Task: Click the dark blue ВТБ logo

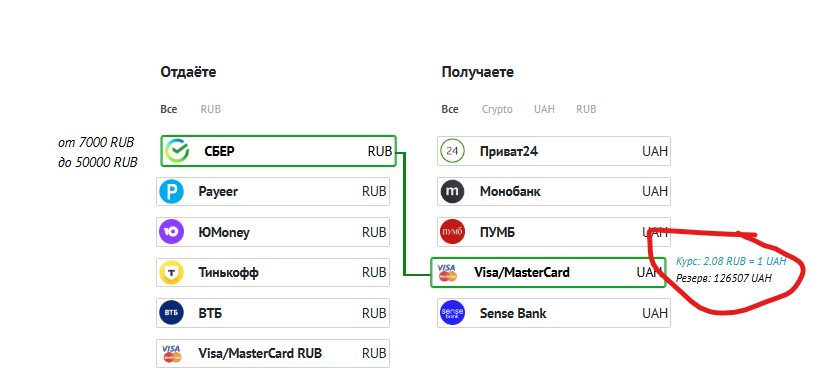Action: (x=171, y=313)
